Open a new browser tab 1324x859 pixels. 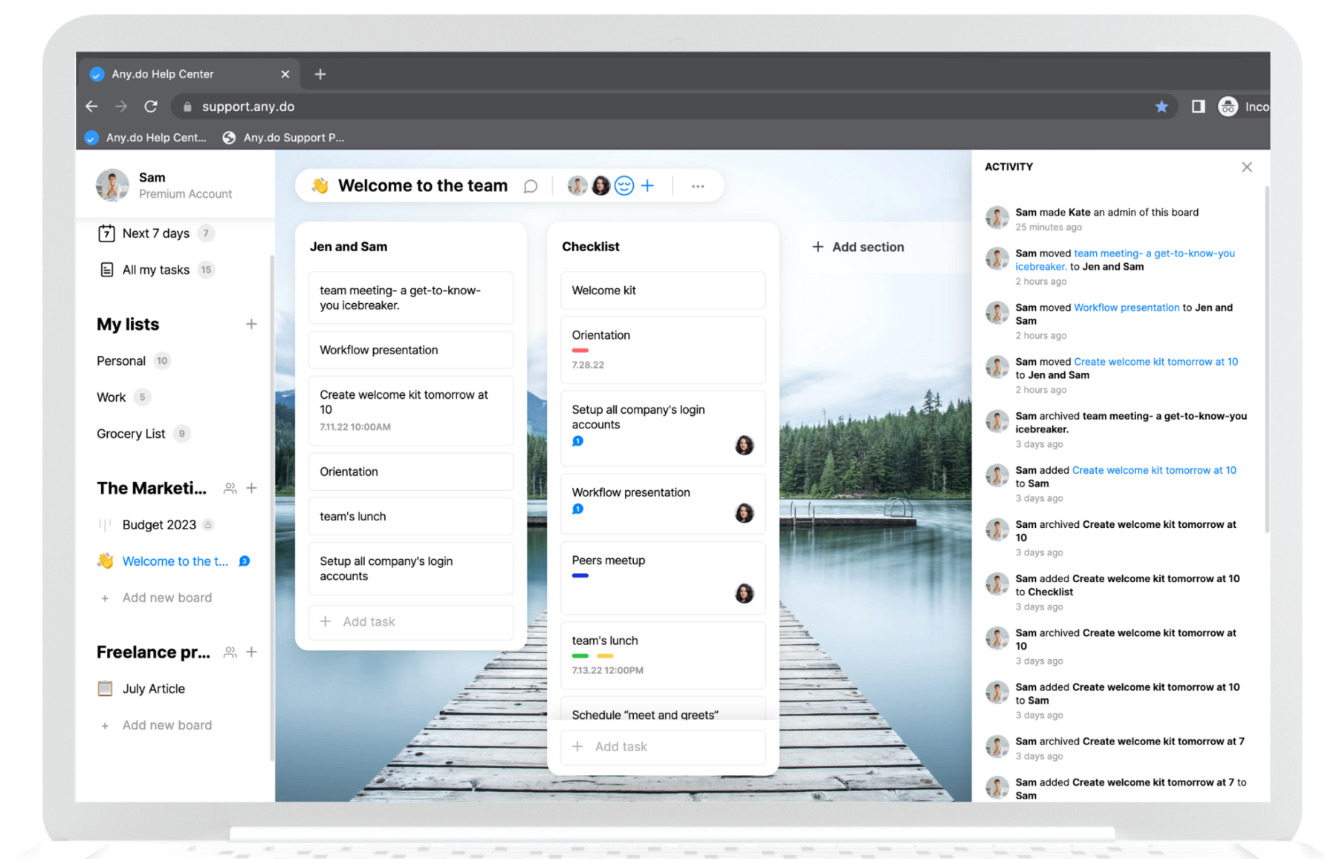pyautogui.click(x=320, y=74)
